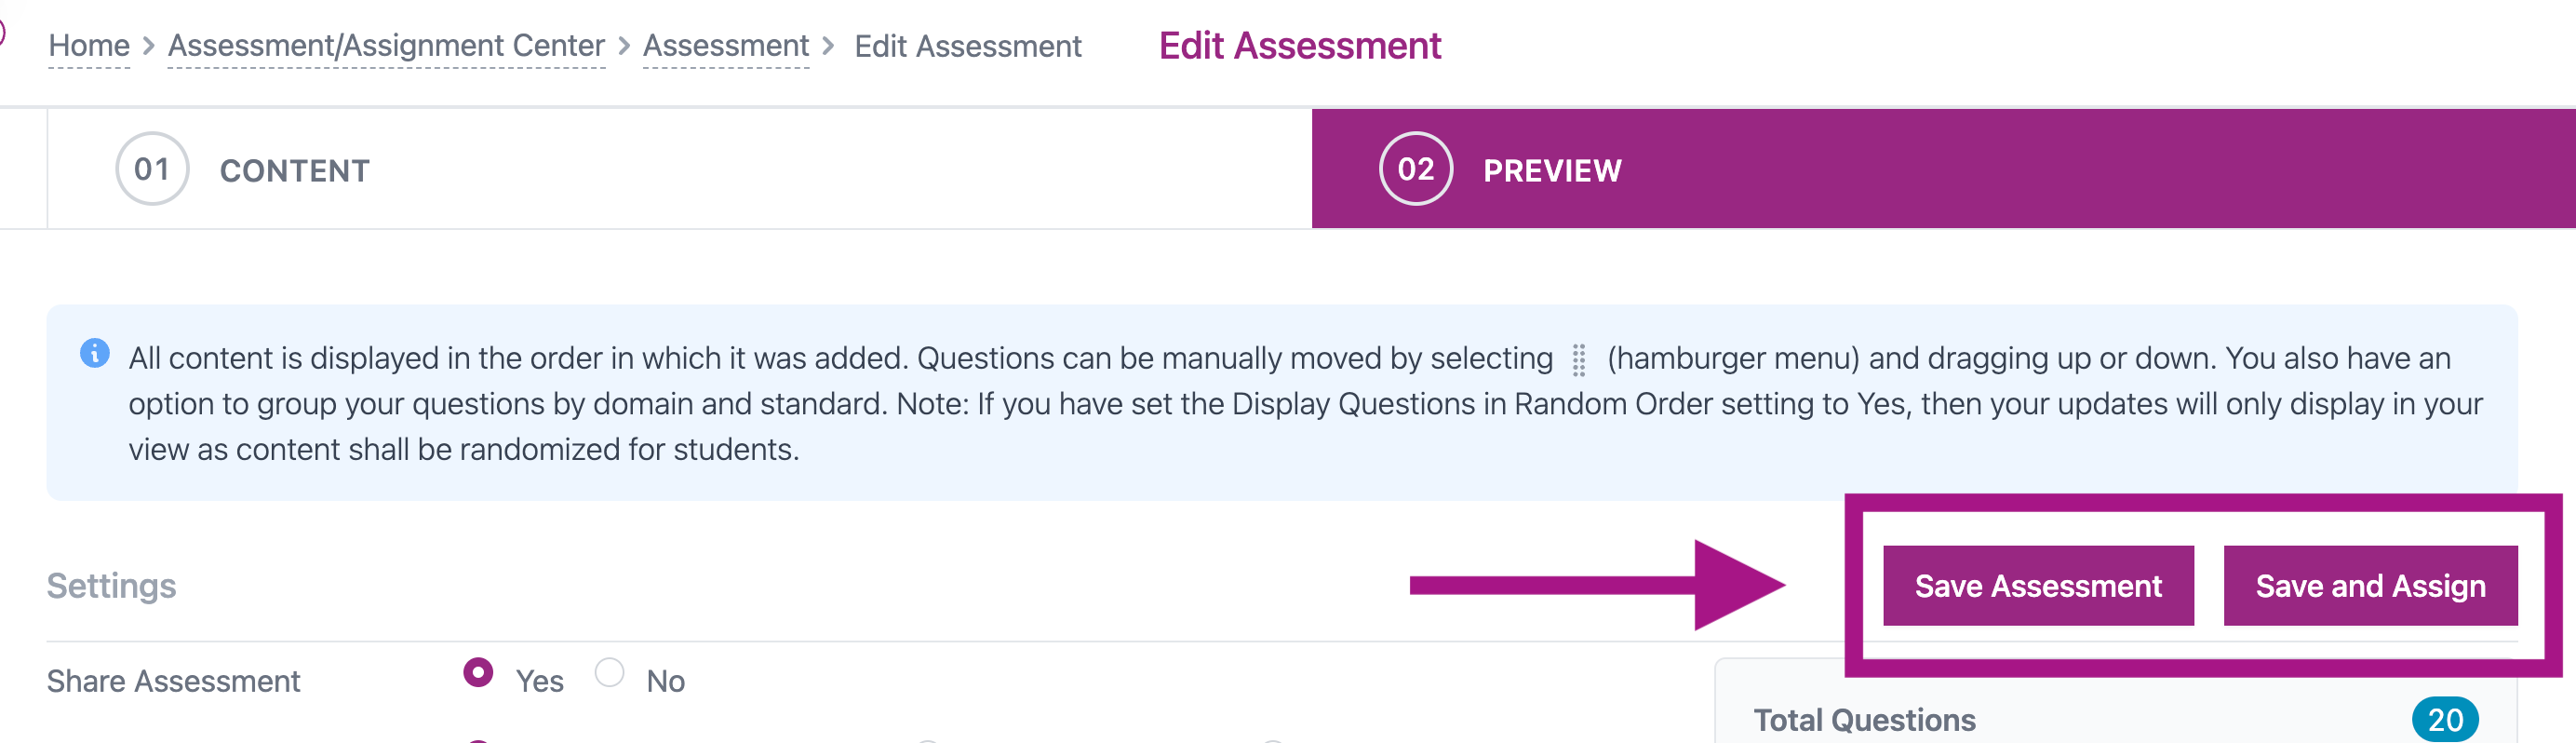
Task: Click the Save Assessment button
Action: (x=2038, y=586)
